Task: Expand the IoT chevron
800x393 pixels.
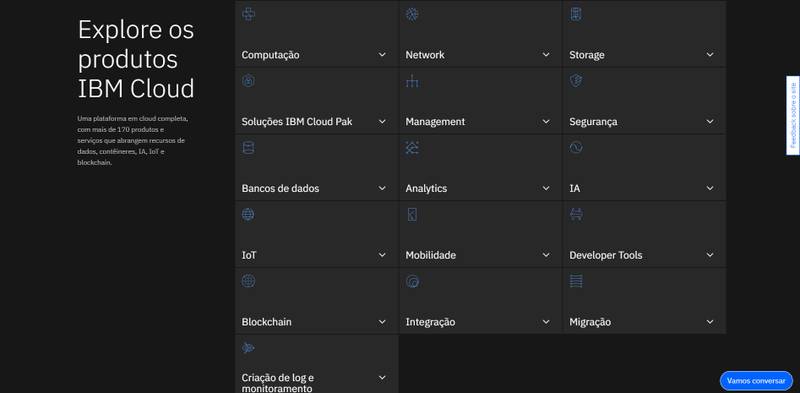Action: 382,255
